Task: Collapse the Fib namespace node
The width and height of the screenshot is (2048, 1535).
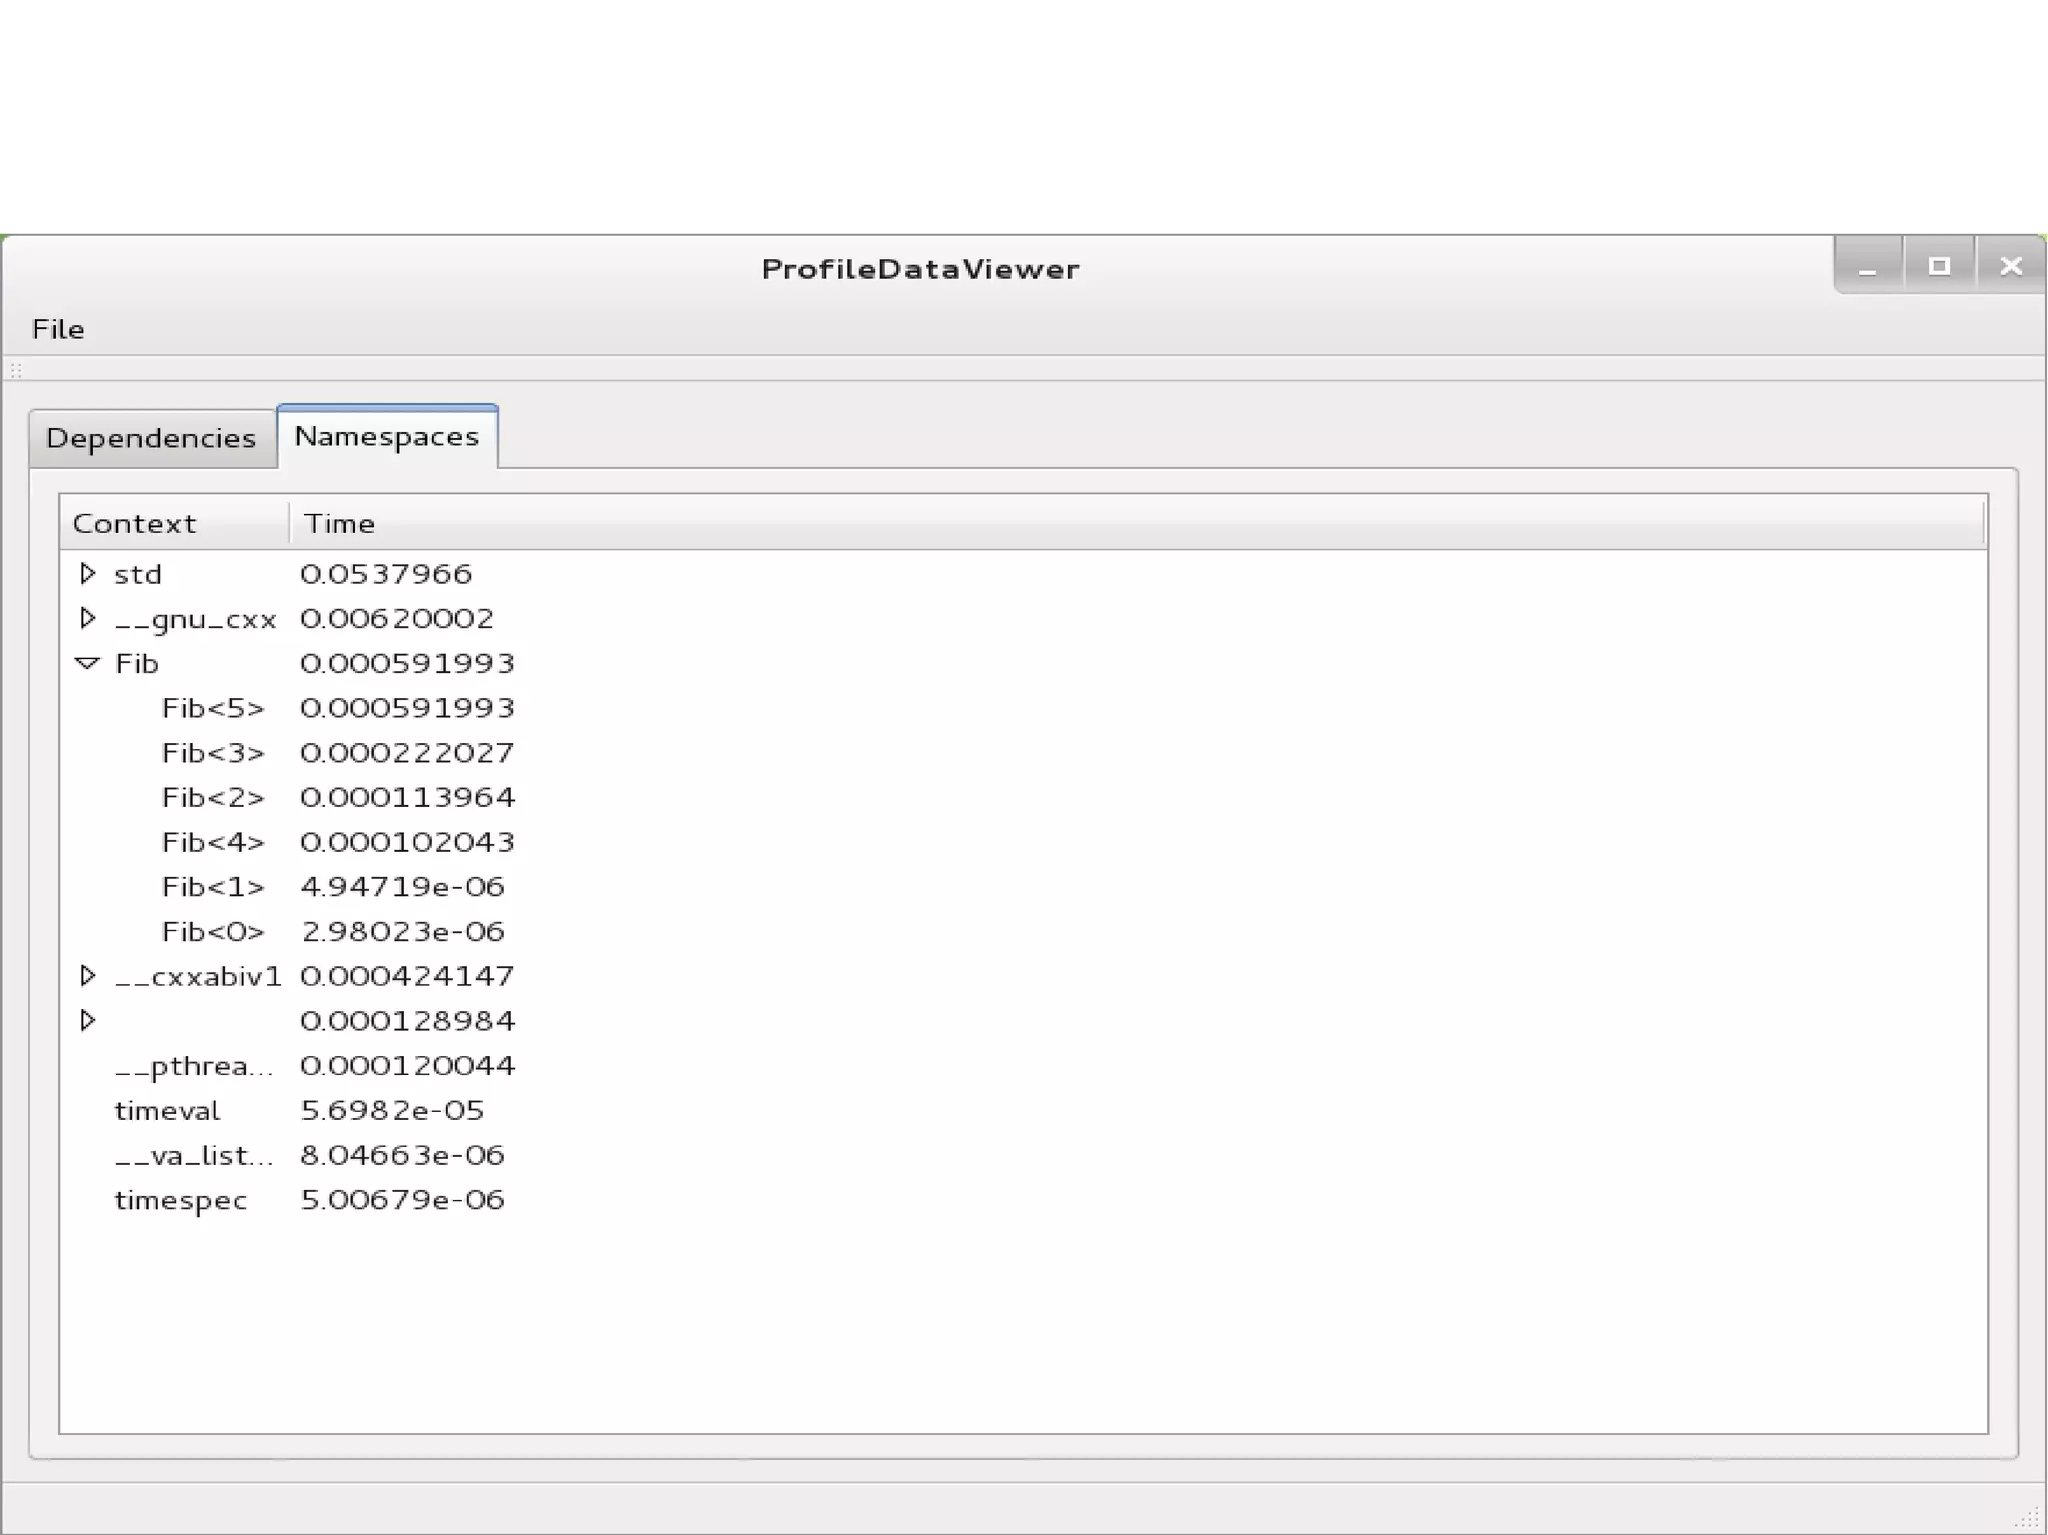Action: click(88, 663)
